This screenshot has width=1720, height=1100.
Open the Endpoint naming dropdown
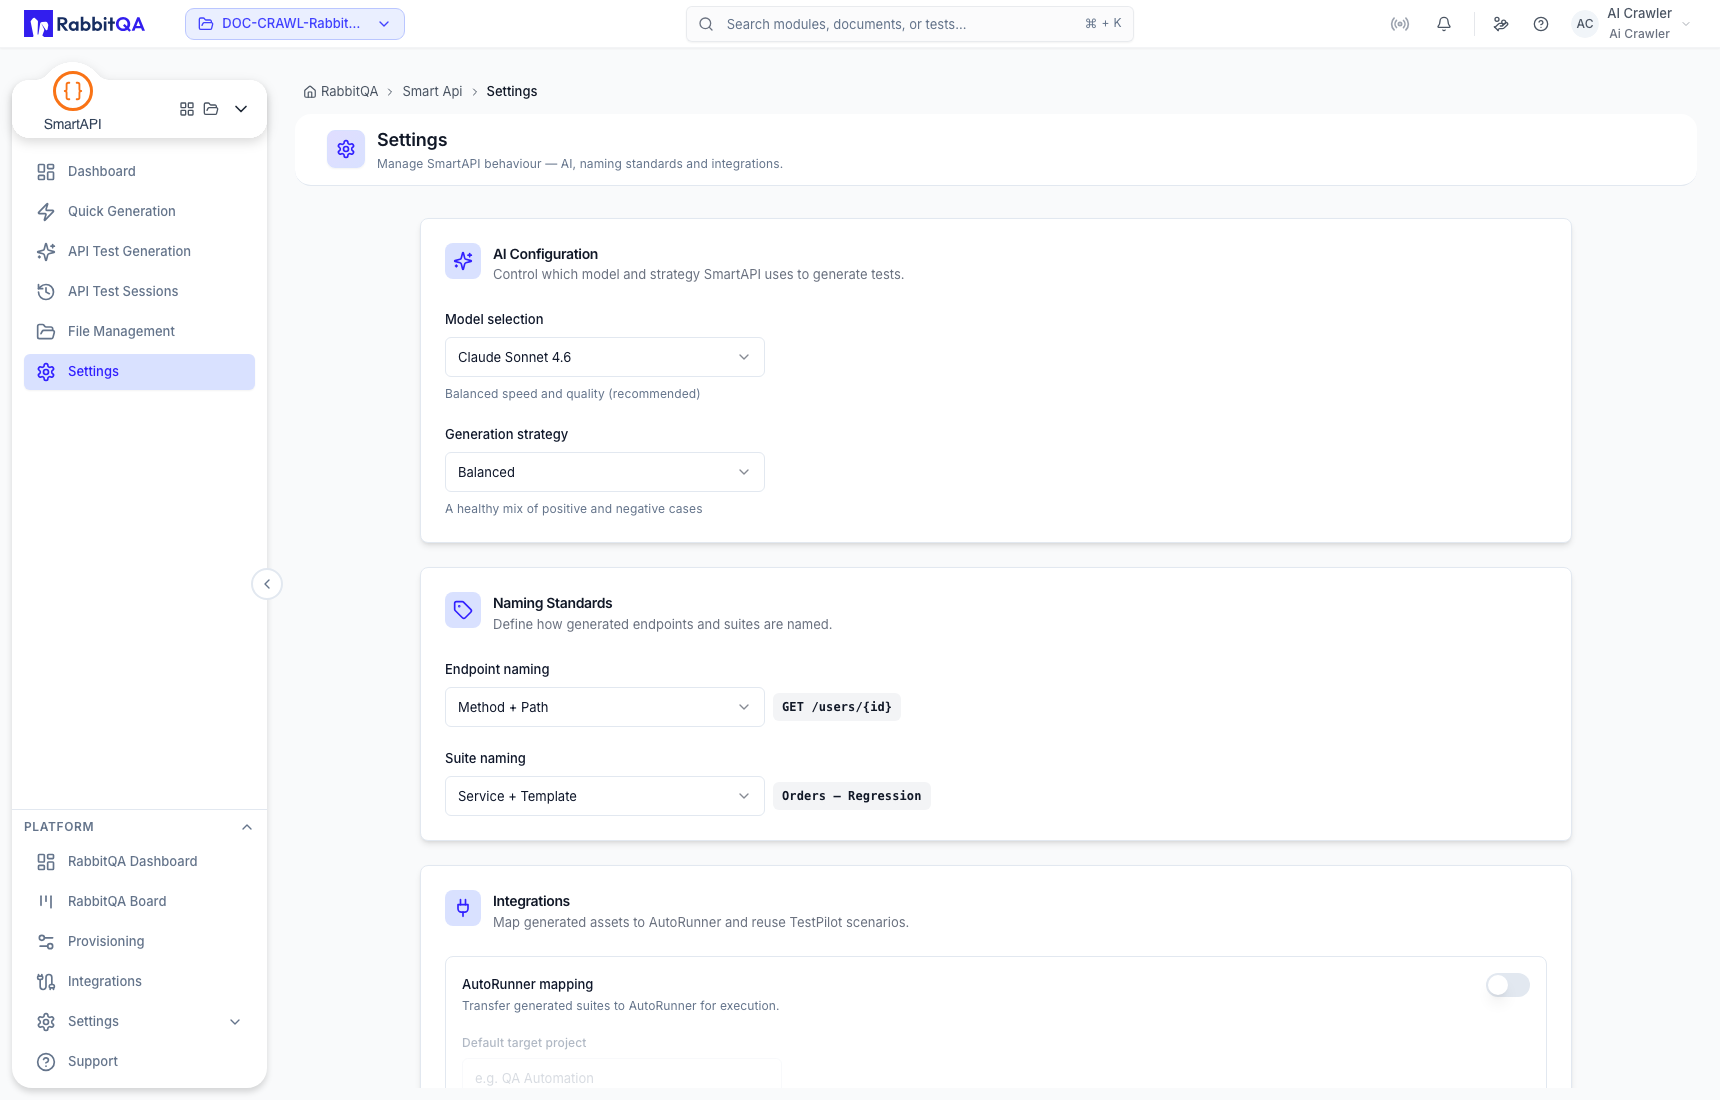[605, 707]
